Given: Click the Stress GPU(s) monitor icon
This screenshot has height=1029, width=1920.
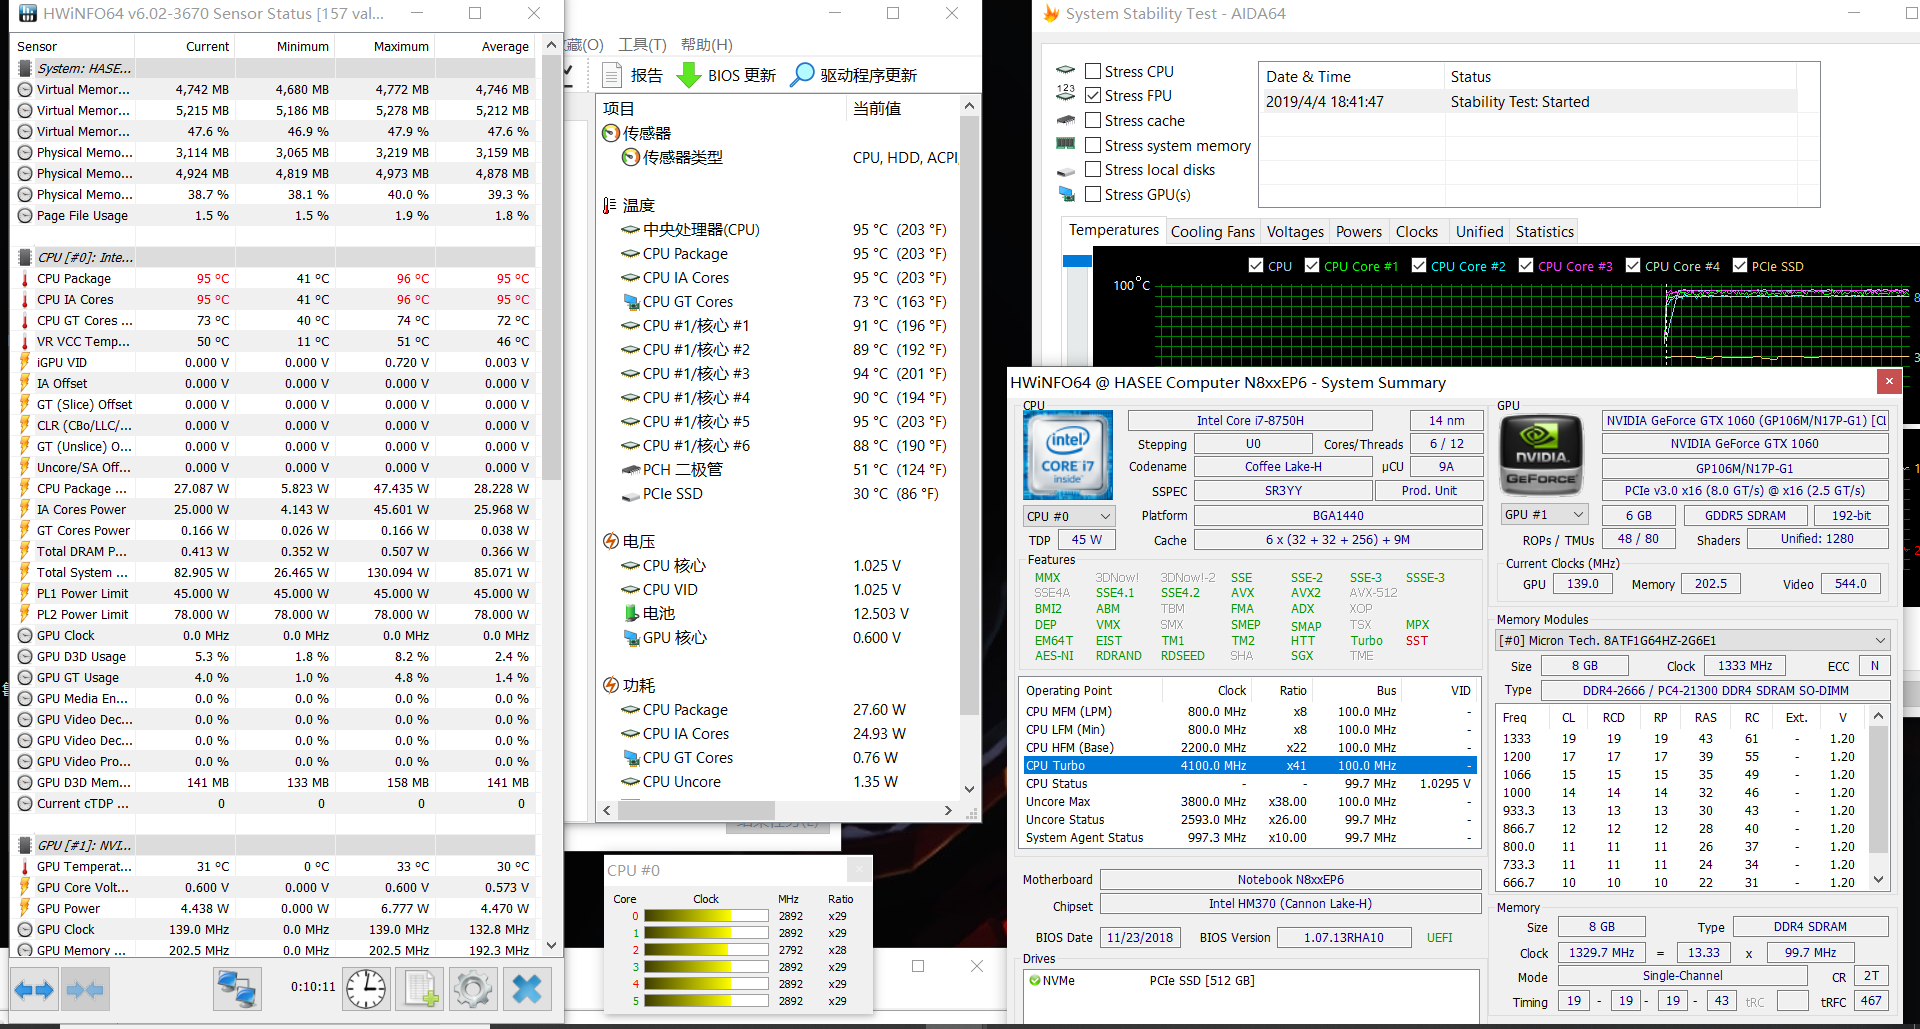Looking at the screenshot, I should pyautogui.click(x=1066, y=194).
